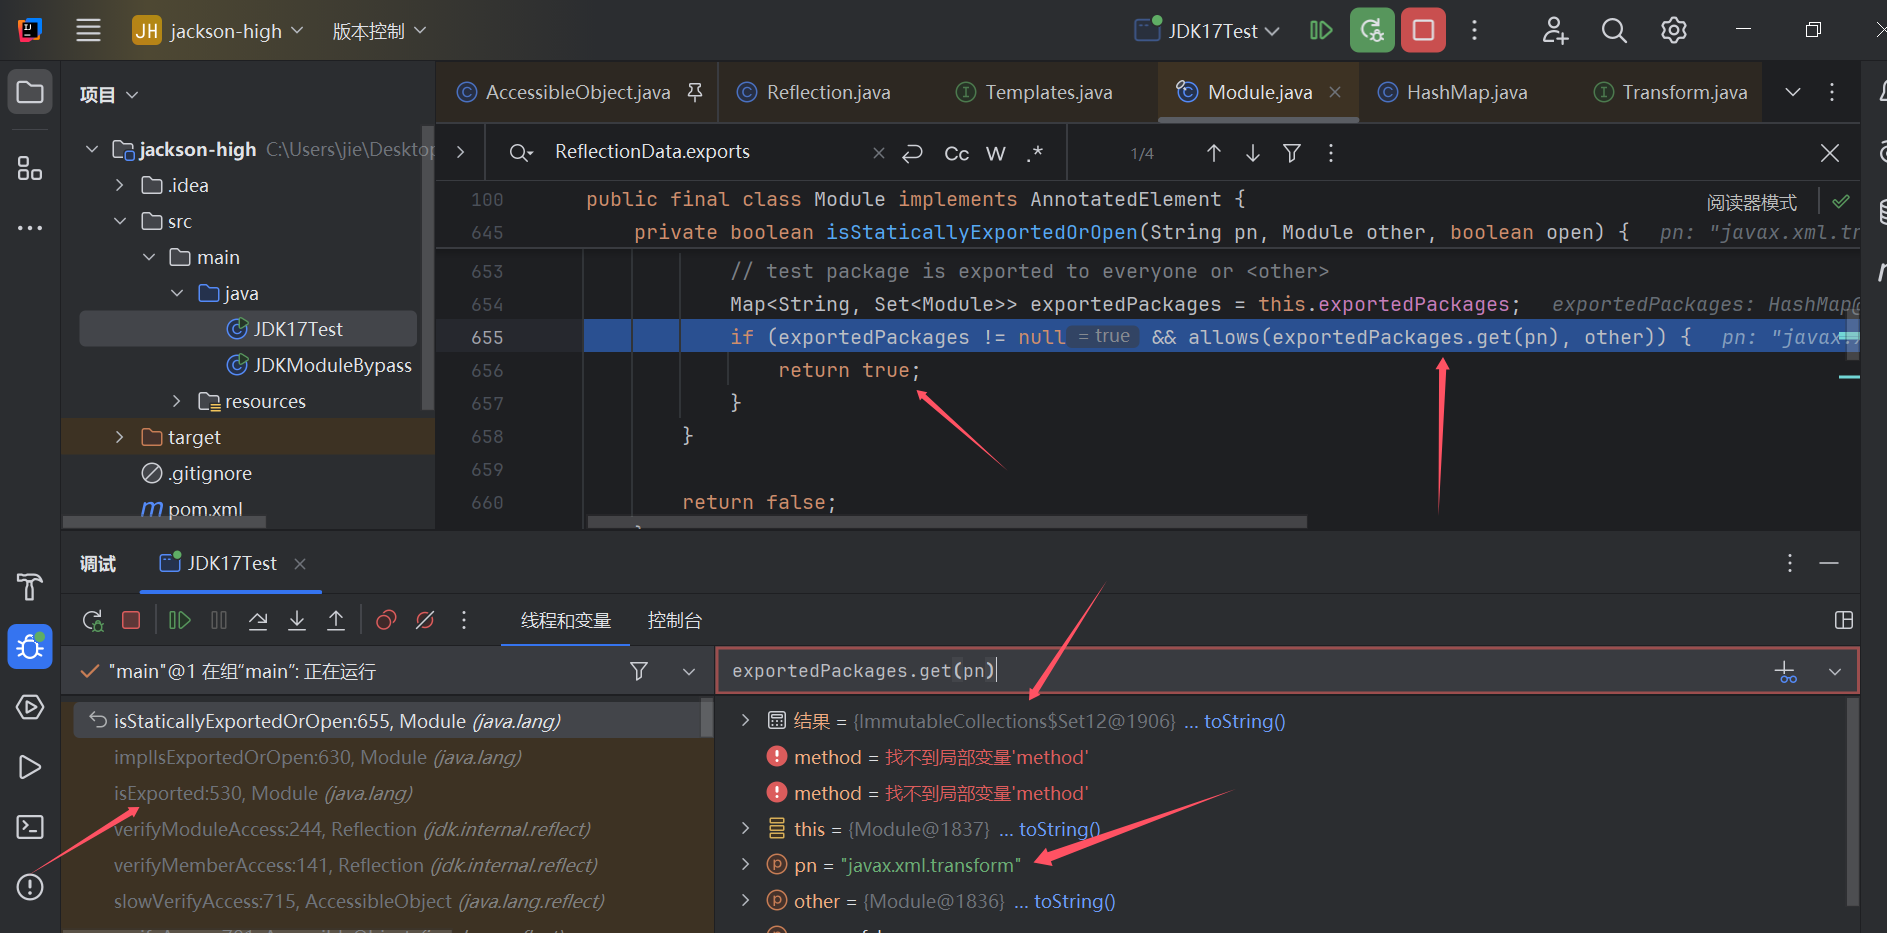Open the Project tool window folder icon
Screen dimensions: 1887x933
pyautogui.click(x=30, y=93)
